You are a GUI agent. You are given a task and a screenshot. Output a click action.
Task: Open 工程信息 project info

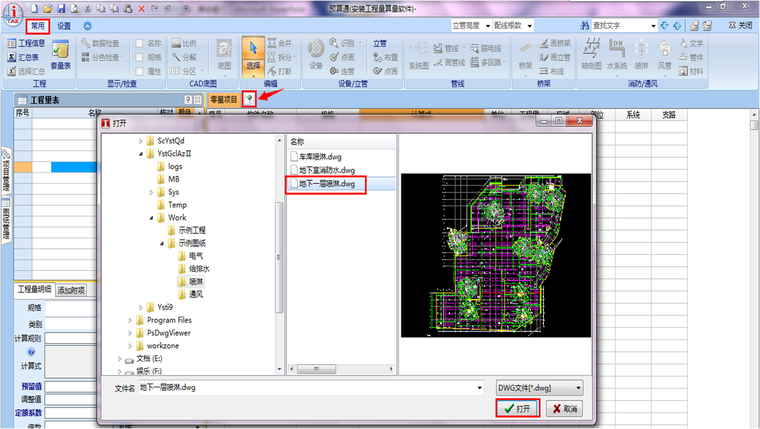[x=27, y=43]
